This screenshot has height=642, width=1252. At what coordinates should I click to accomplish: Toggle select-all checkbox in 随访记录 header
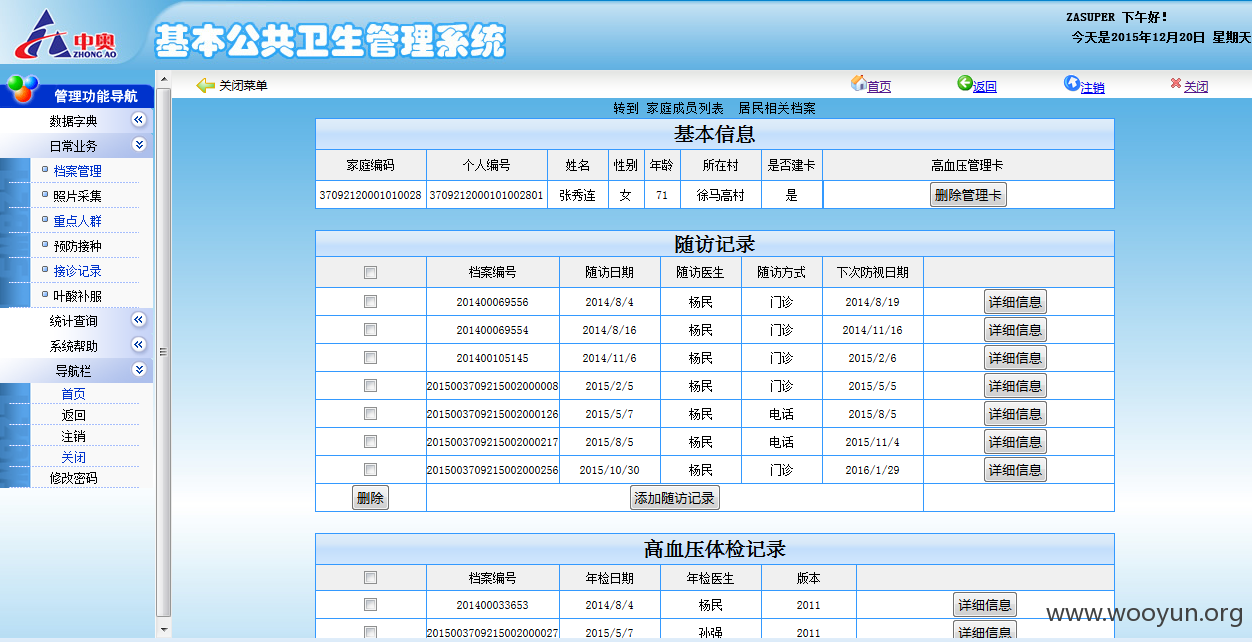(371, 273)
